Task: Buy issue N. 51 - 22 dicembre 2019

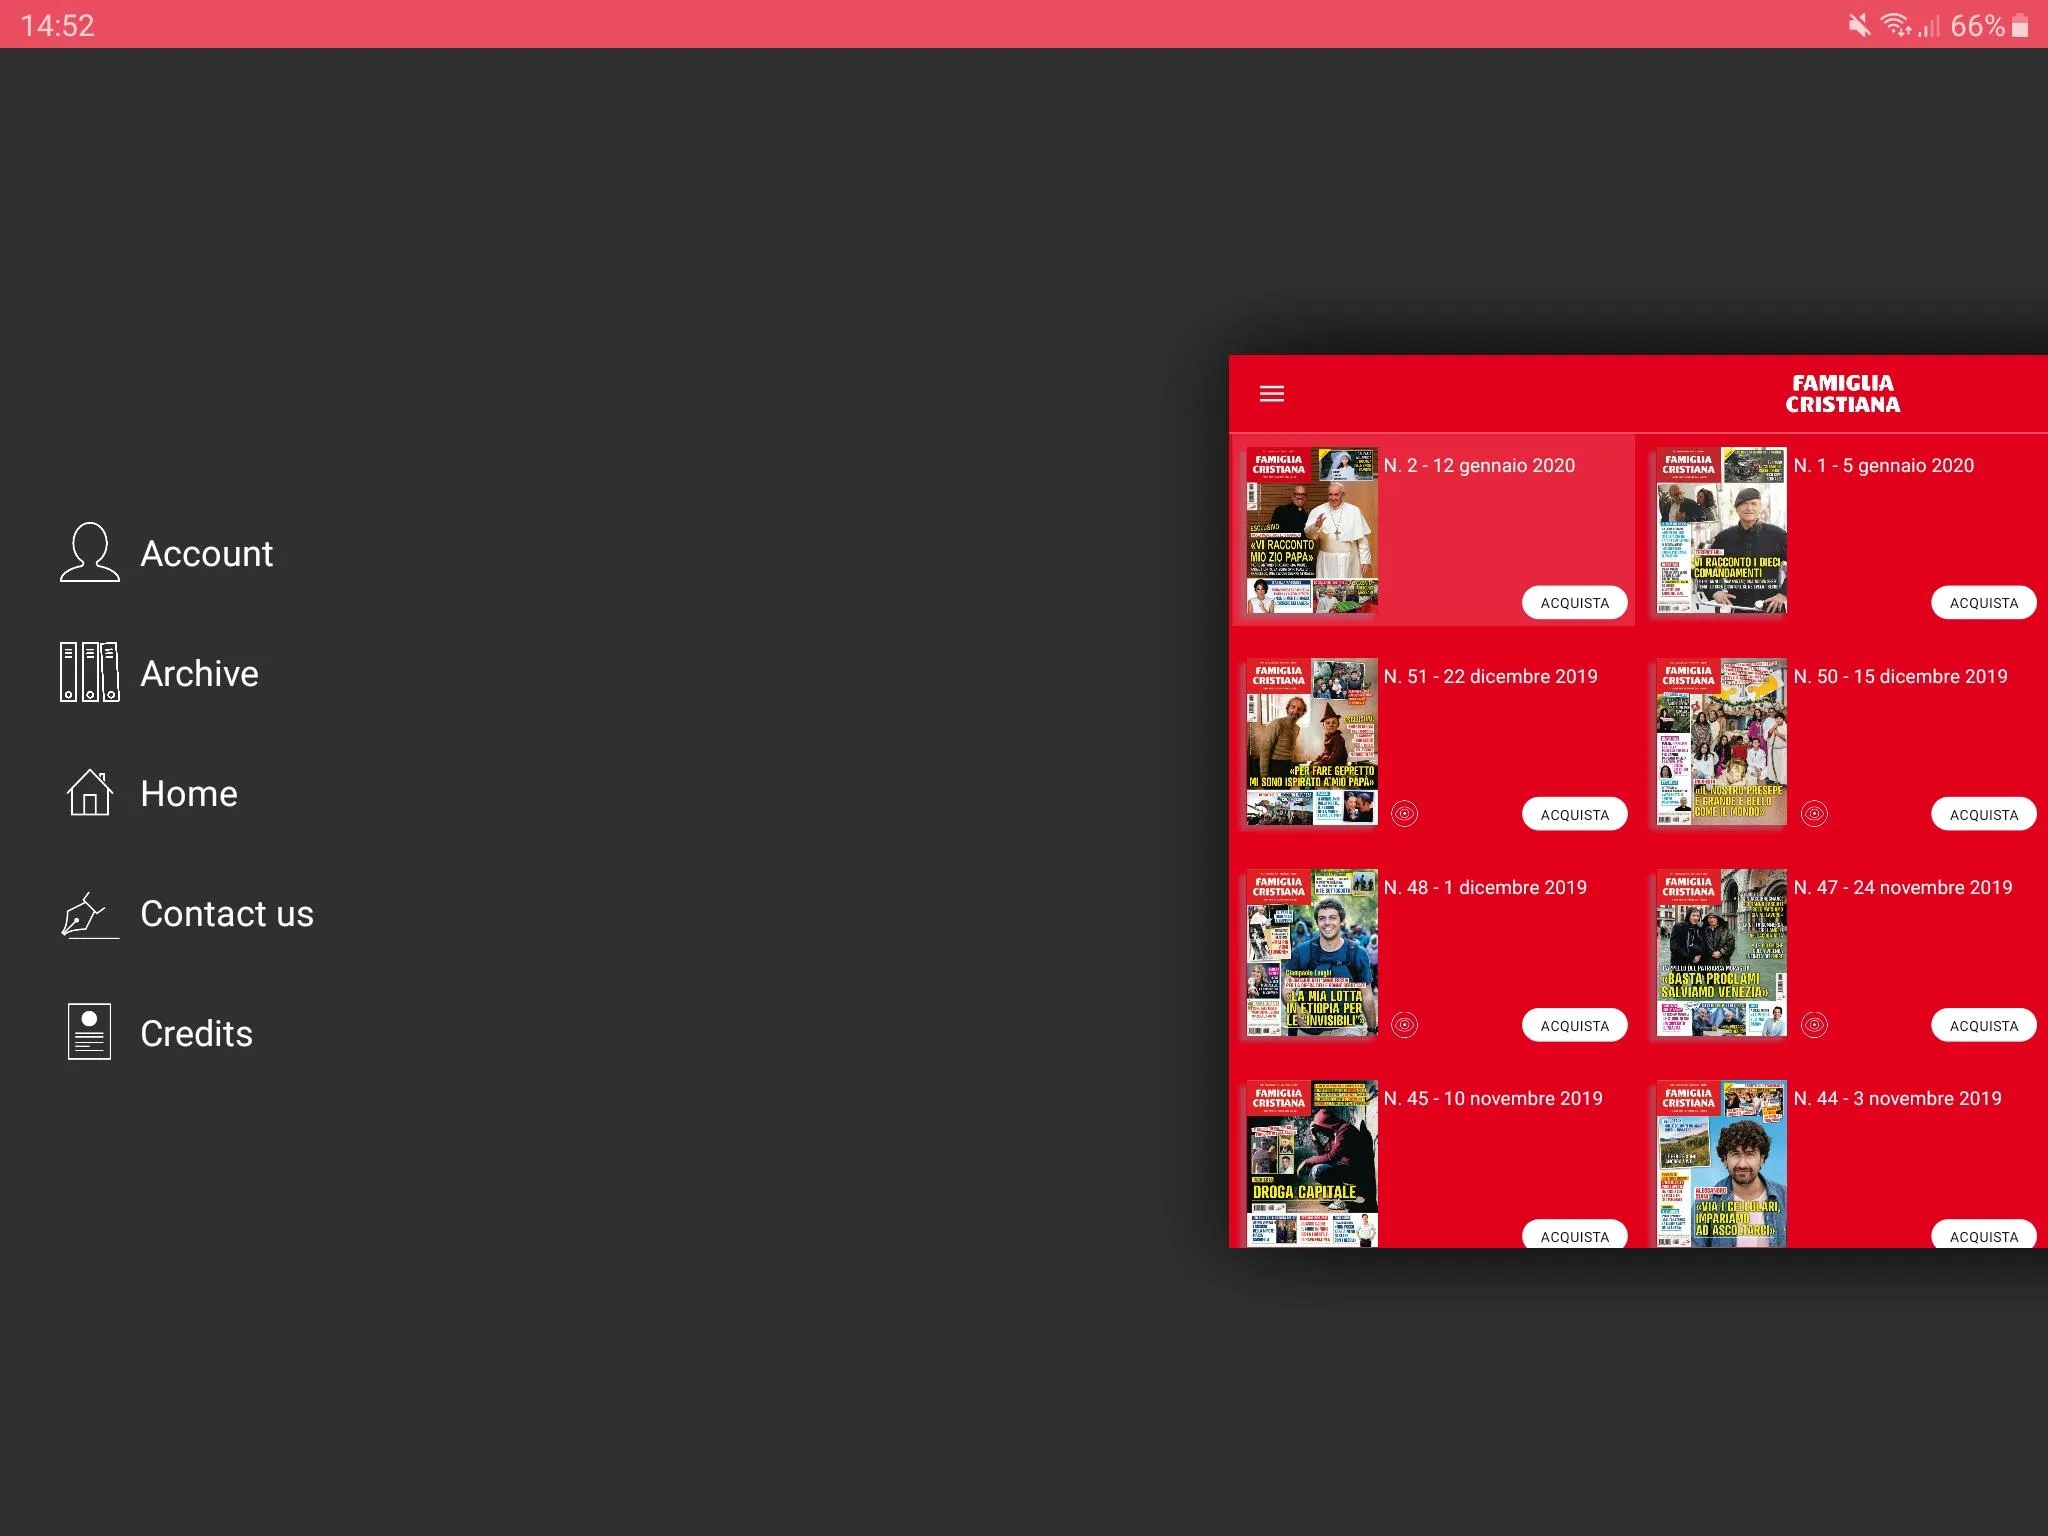Action: pos(1574,814)
